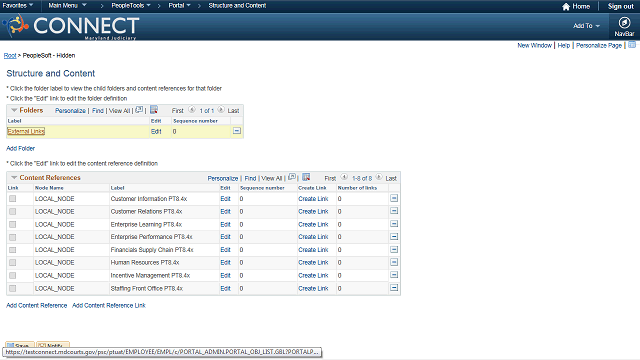Viewport: 640px width, 360px height.
Task: Create Link for Staffing Front Office PT8.4x
Action: [313, 289]
